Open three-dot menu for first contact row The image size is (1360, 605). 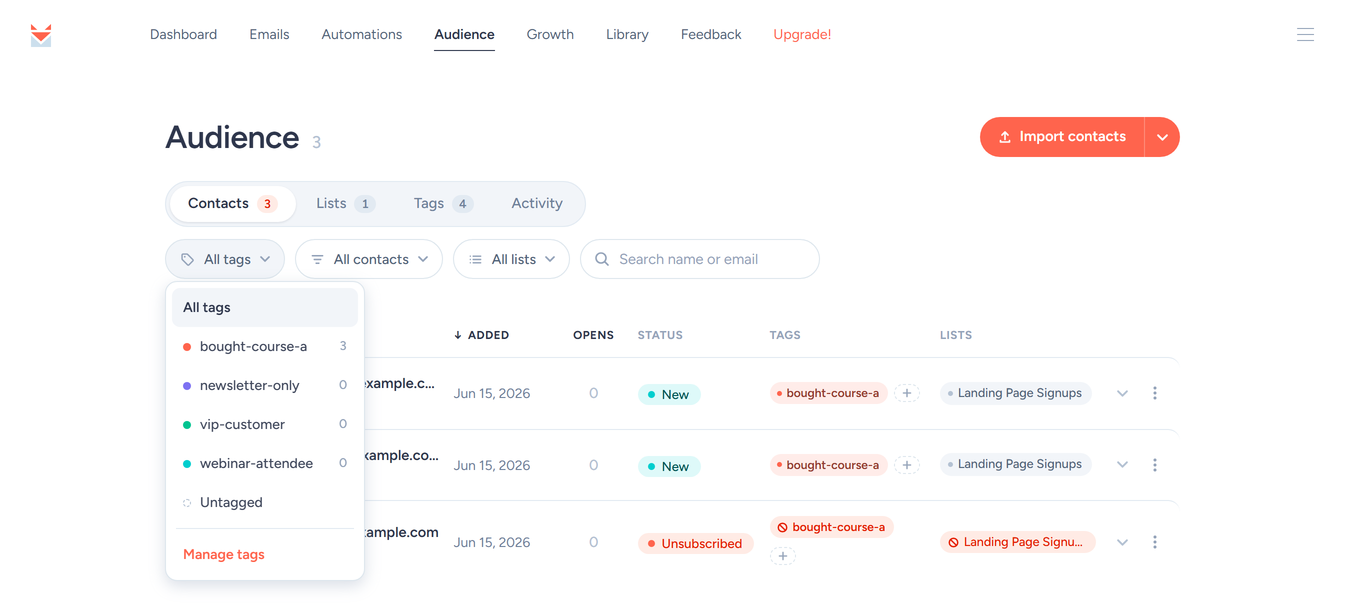pos(1155,393)
